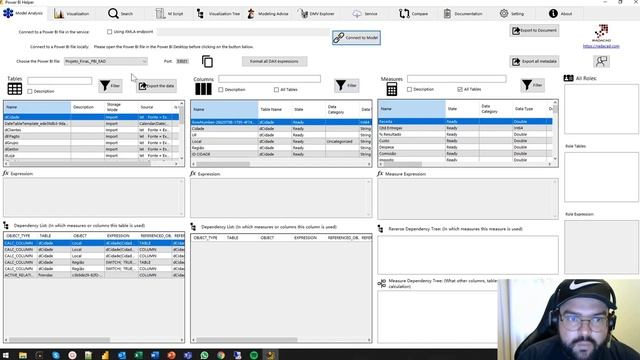Select Região row in Columns list
The width and height of the screenshot is (640, 360).
coord(281,148)
